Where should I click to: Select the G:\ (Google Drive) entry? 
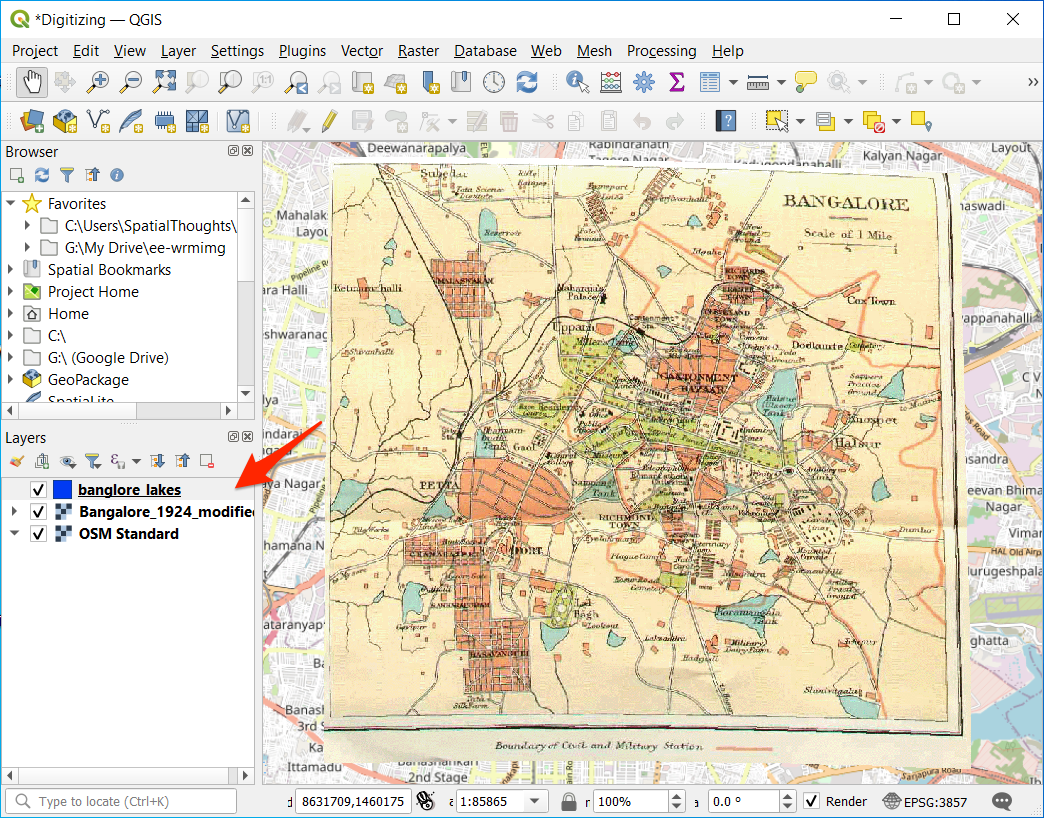(108, 357)
